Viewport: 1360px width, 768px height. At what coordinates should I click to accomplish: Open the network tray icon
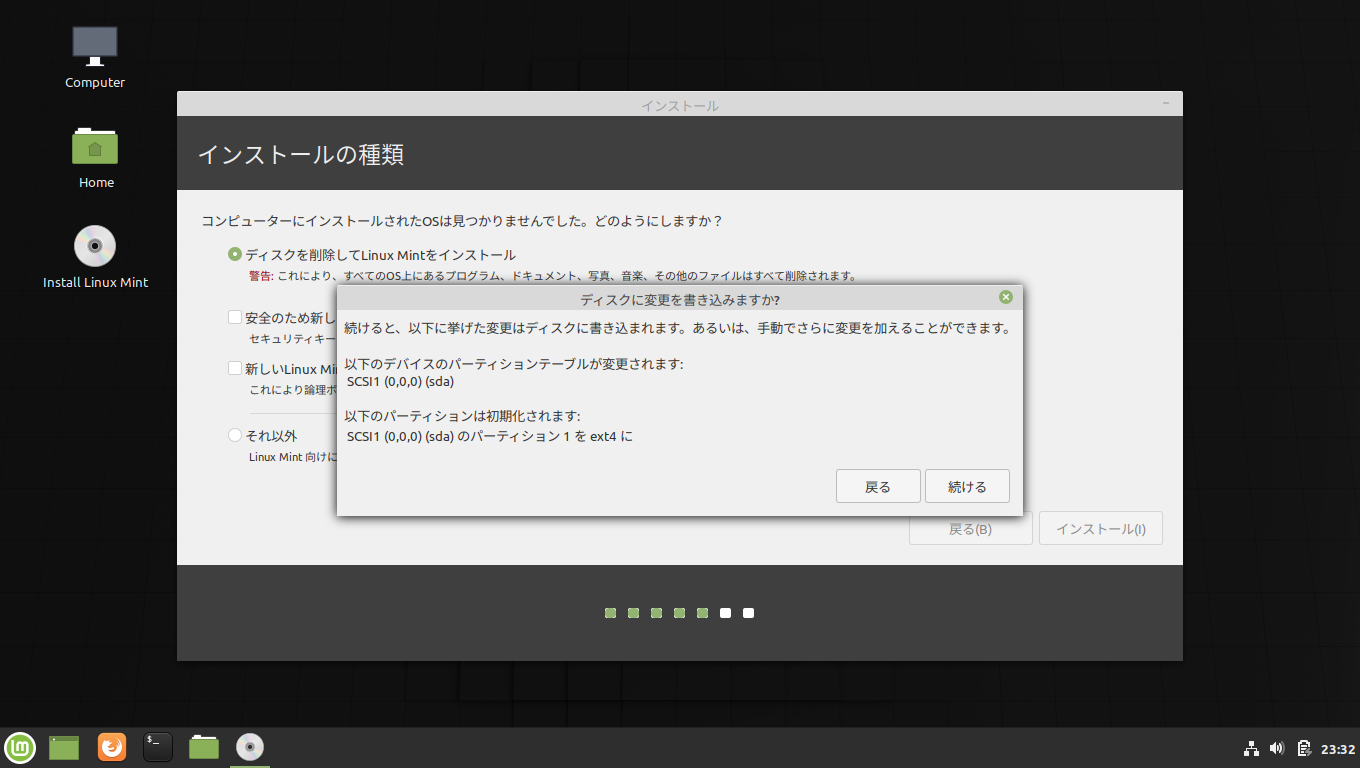(1251, 748)
